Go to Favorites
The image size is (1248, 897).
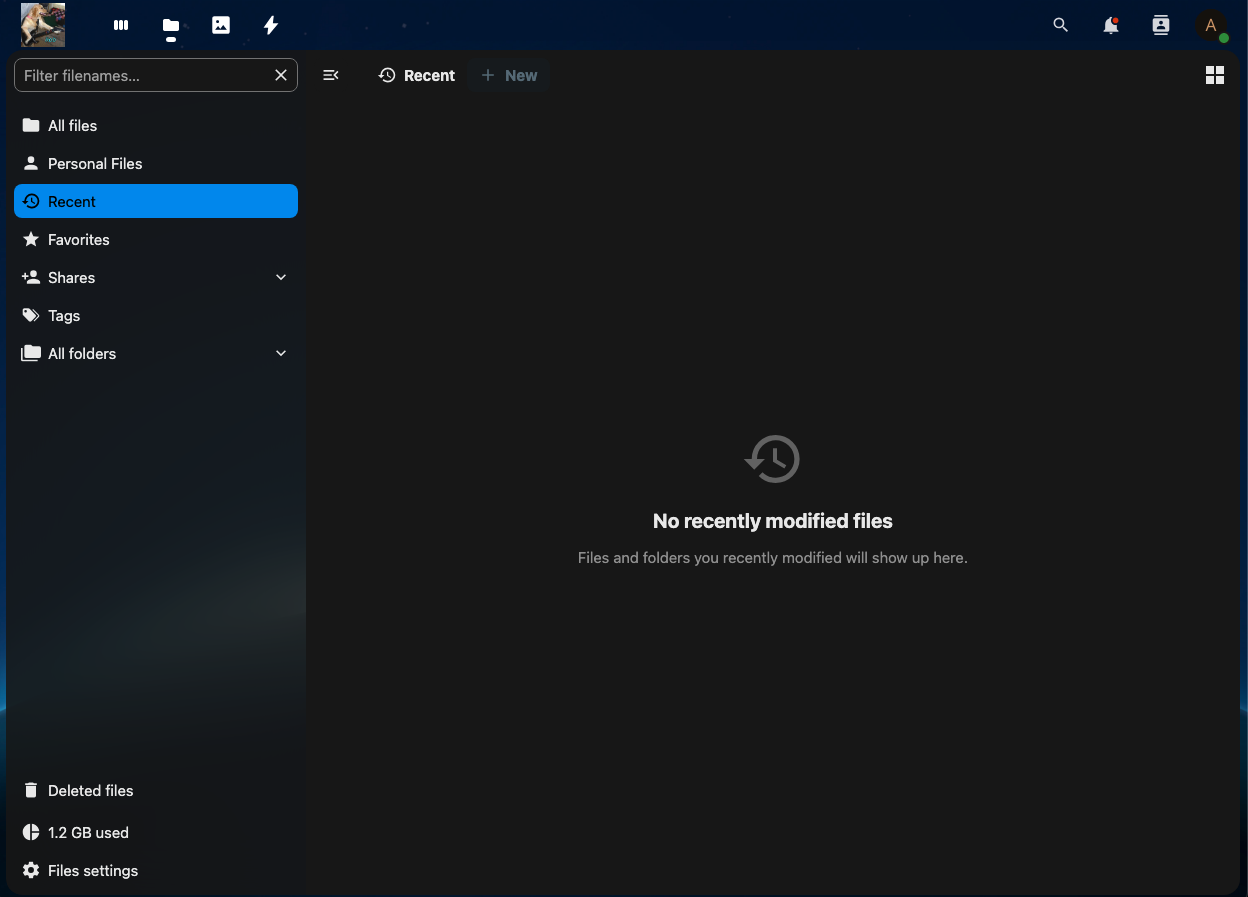click(79, 239)
